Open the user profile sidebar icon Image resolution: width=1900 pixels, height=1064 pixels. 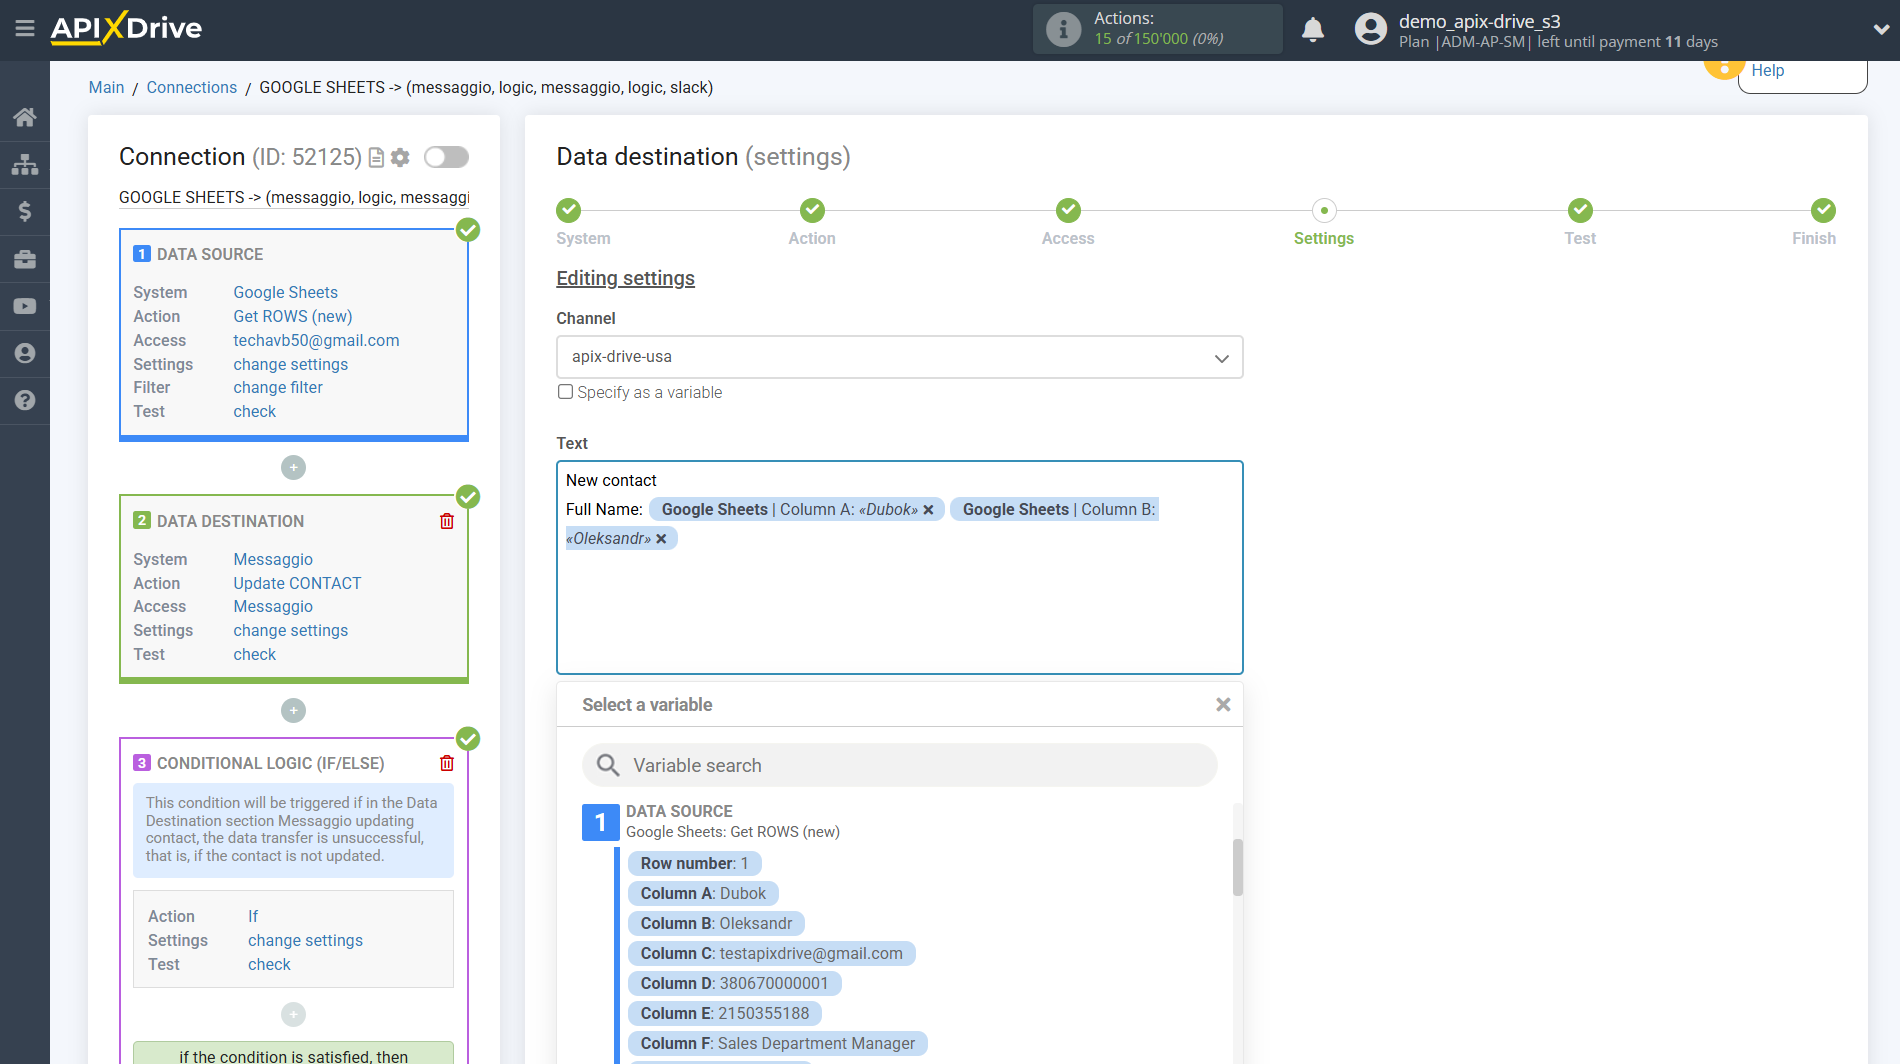point(25,353)
